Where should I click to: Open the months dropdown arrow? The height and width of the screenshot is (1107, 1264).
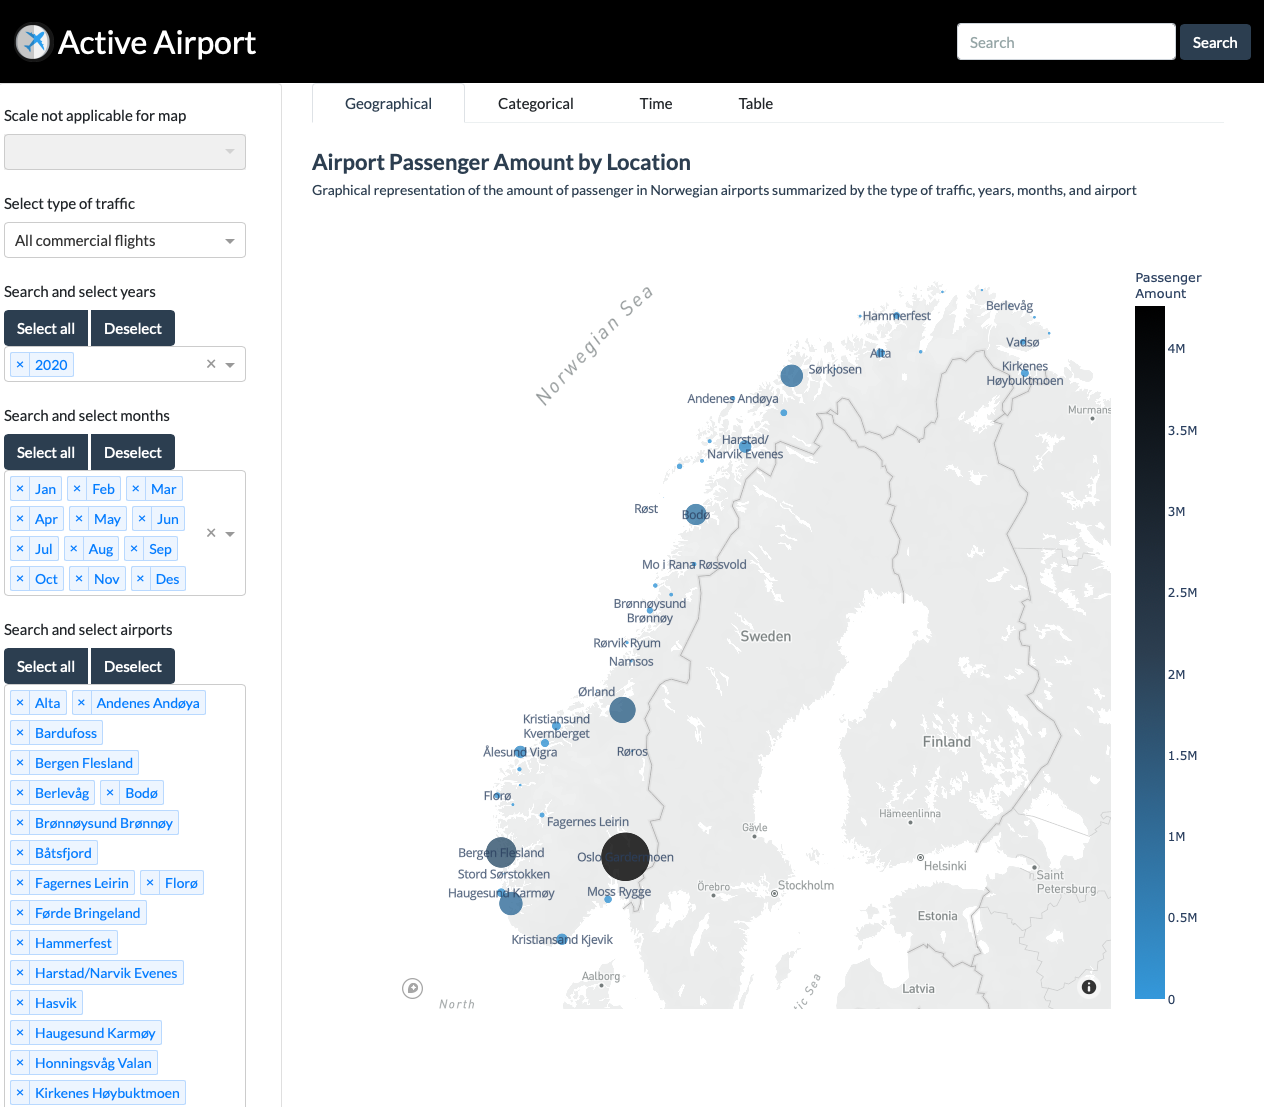click(x=230, y=534)
